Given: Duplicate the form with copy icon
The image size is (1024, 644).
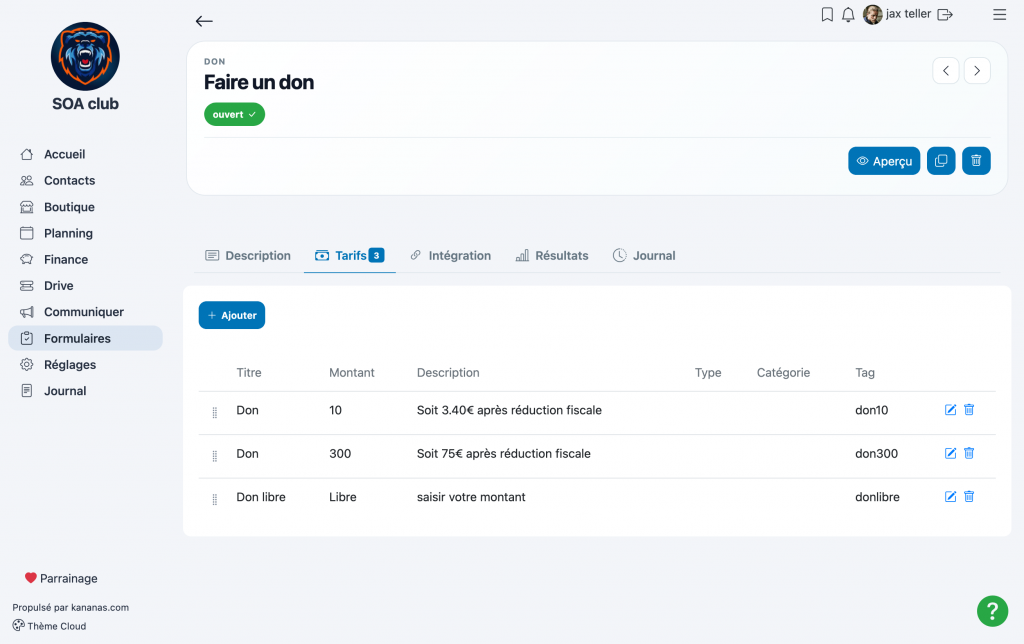Looking at the screenshot, I should pos(941,161).
